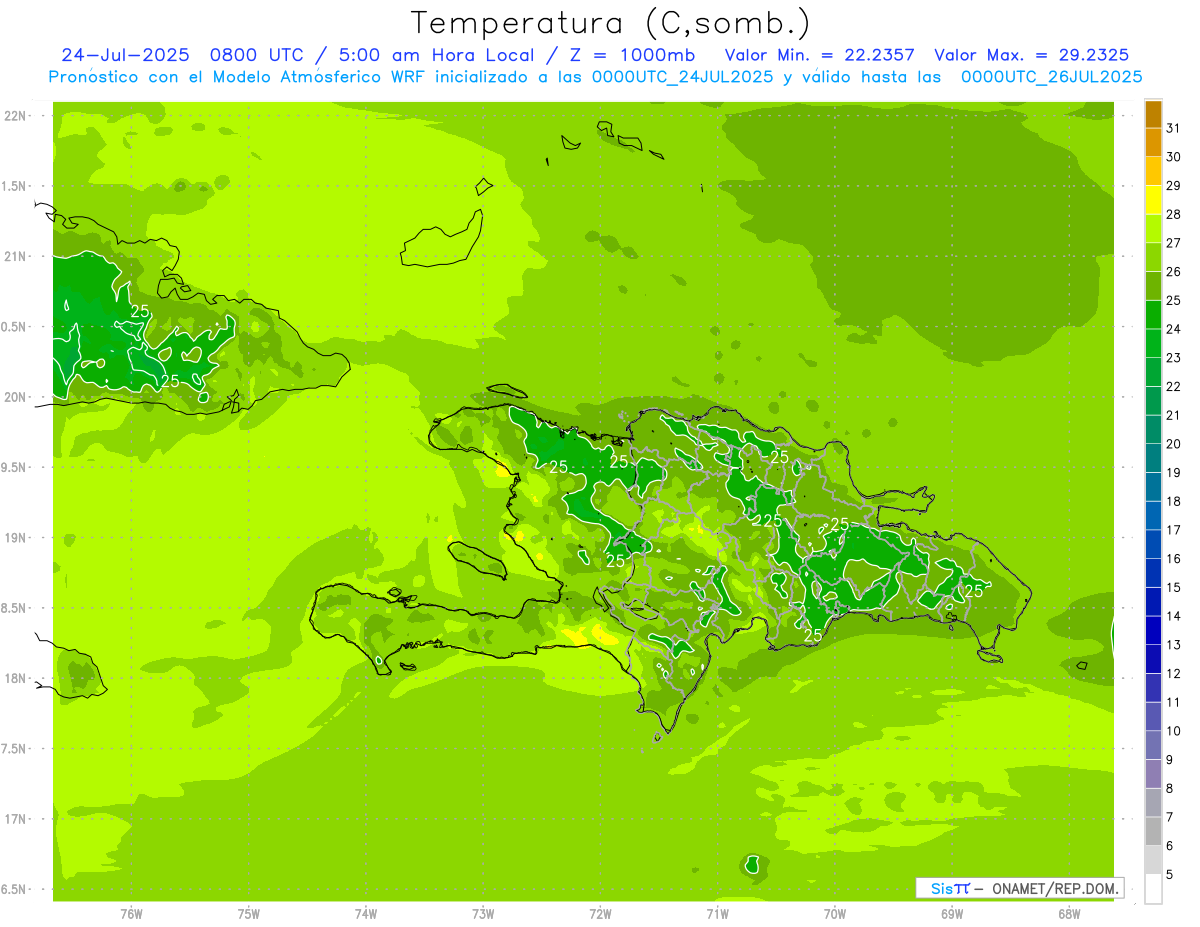Click the "18N" latitude axis label
This screenshot has height=927, width=1200.
(17, 679)
